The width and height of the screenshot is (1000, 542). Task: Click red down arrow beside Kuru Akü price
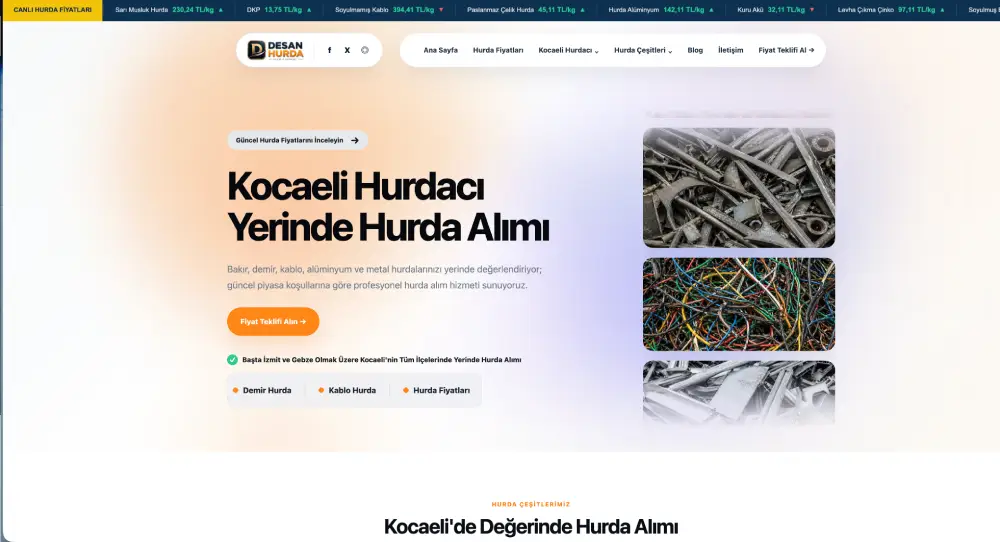[x=811, y=10]
